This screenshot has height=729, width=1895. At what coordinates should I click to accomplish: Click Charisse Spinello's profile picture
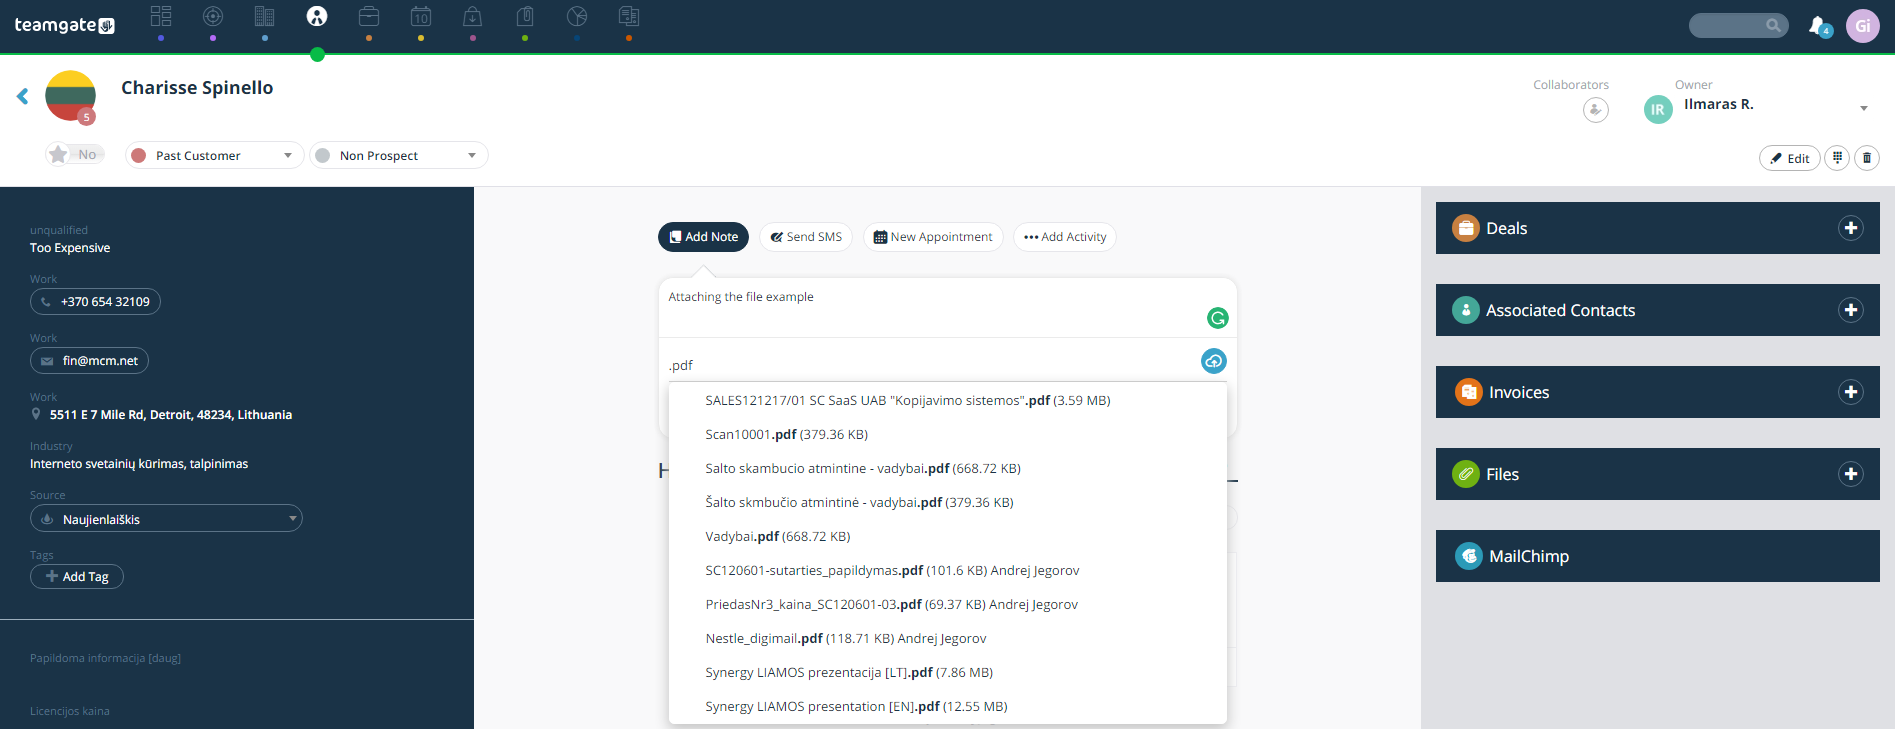[x=70, y=96]
